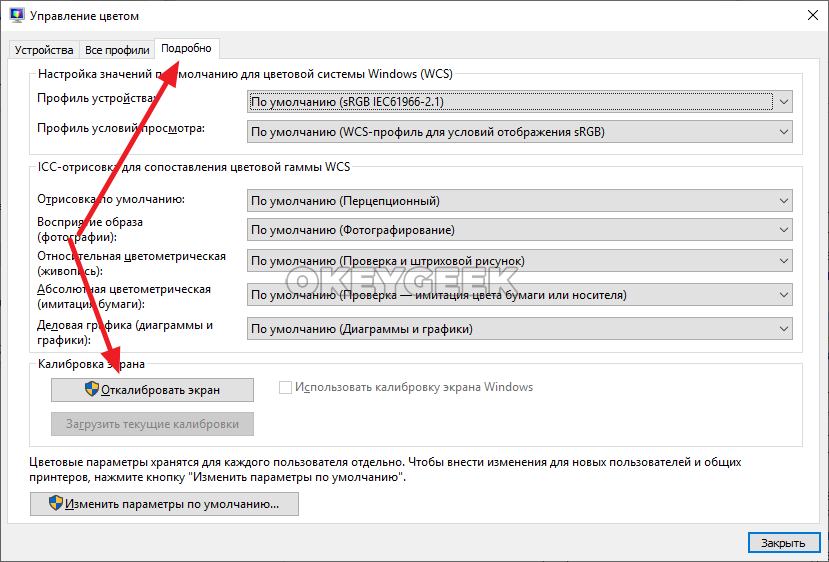The height and width of the screenshot is (562, 829).
Task: Select the Подробно tab
Action: [x=187, y=48]
